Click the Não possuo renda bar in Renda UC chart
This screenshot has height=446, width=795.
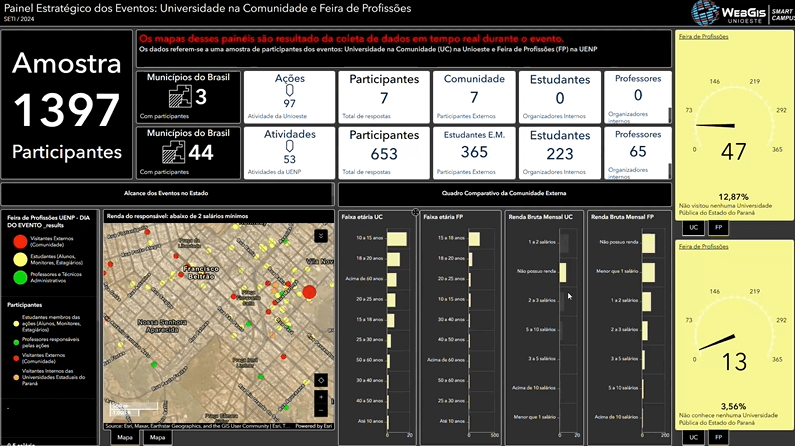[x=563, y=272]
